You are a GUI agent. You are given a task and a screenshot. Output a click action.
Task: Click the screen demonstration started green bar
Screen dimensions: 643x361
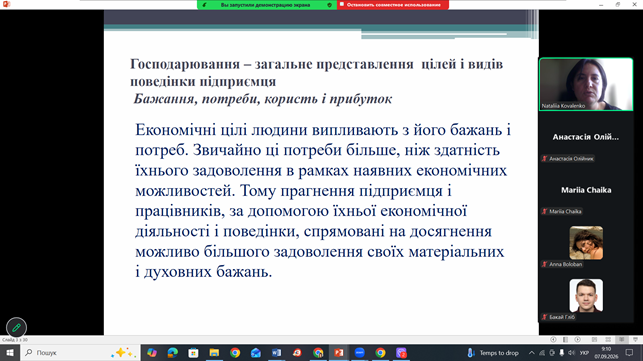click(267, 5)
